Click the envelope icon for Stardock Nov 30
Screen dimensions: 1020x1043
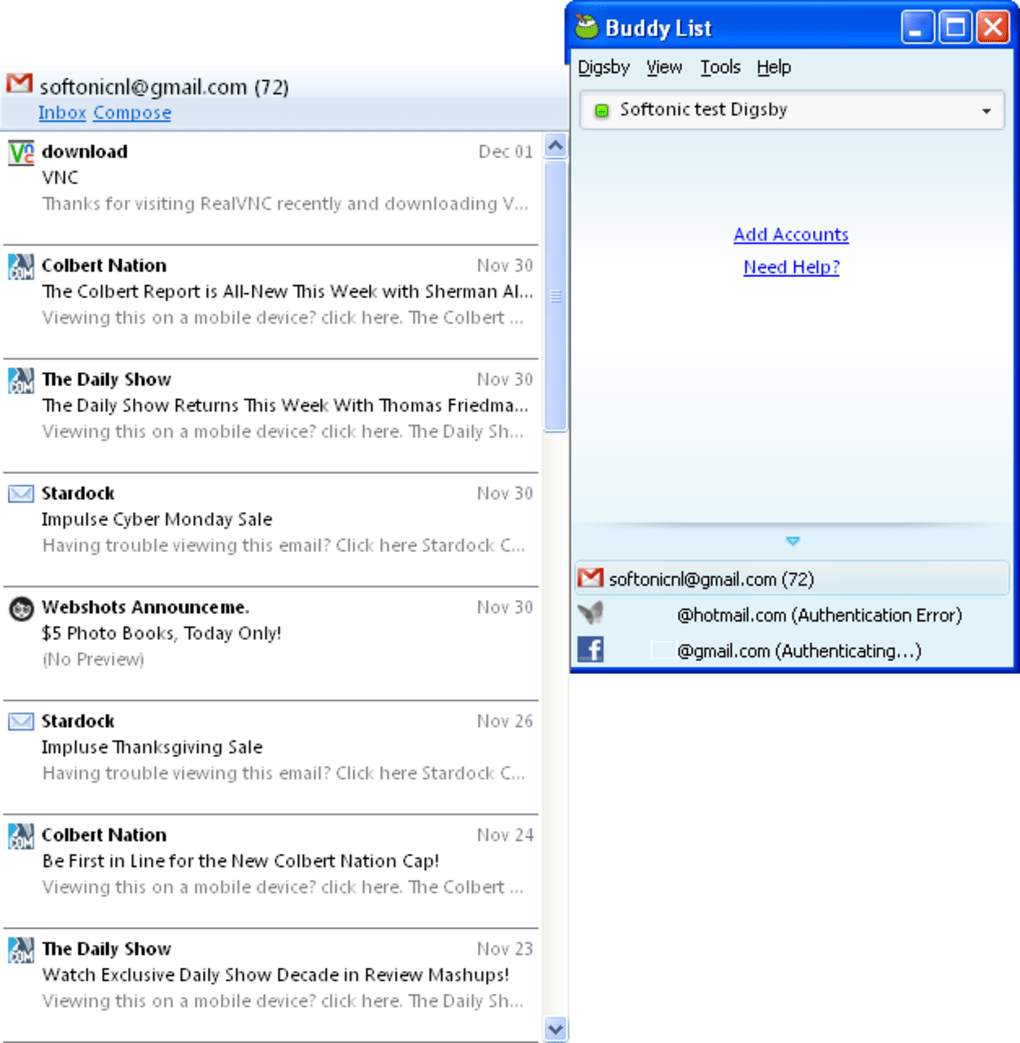(21, 494)
